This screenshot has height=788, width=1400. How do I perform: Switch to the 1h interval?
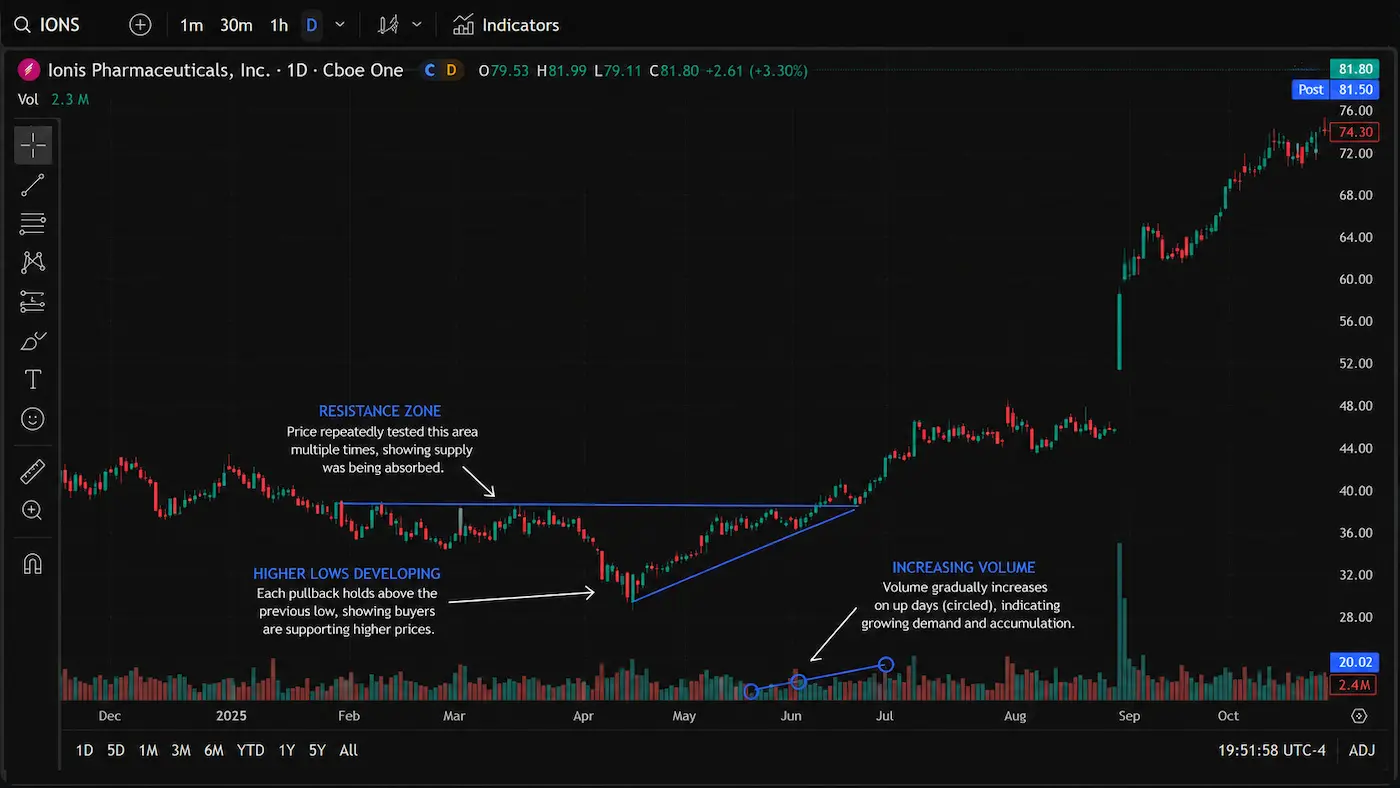[x=279, y=25]
